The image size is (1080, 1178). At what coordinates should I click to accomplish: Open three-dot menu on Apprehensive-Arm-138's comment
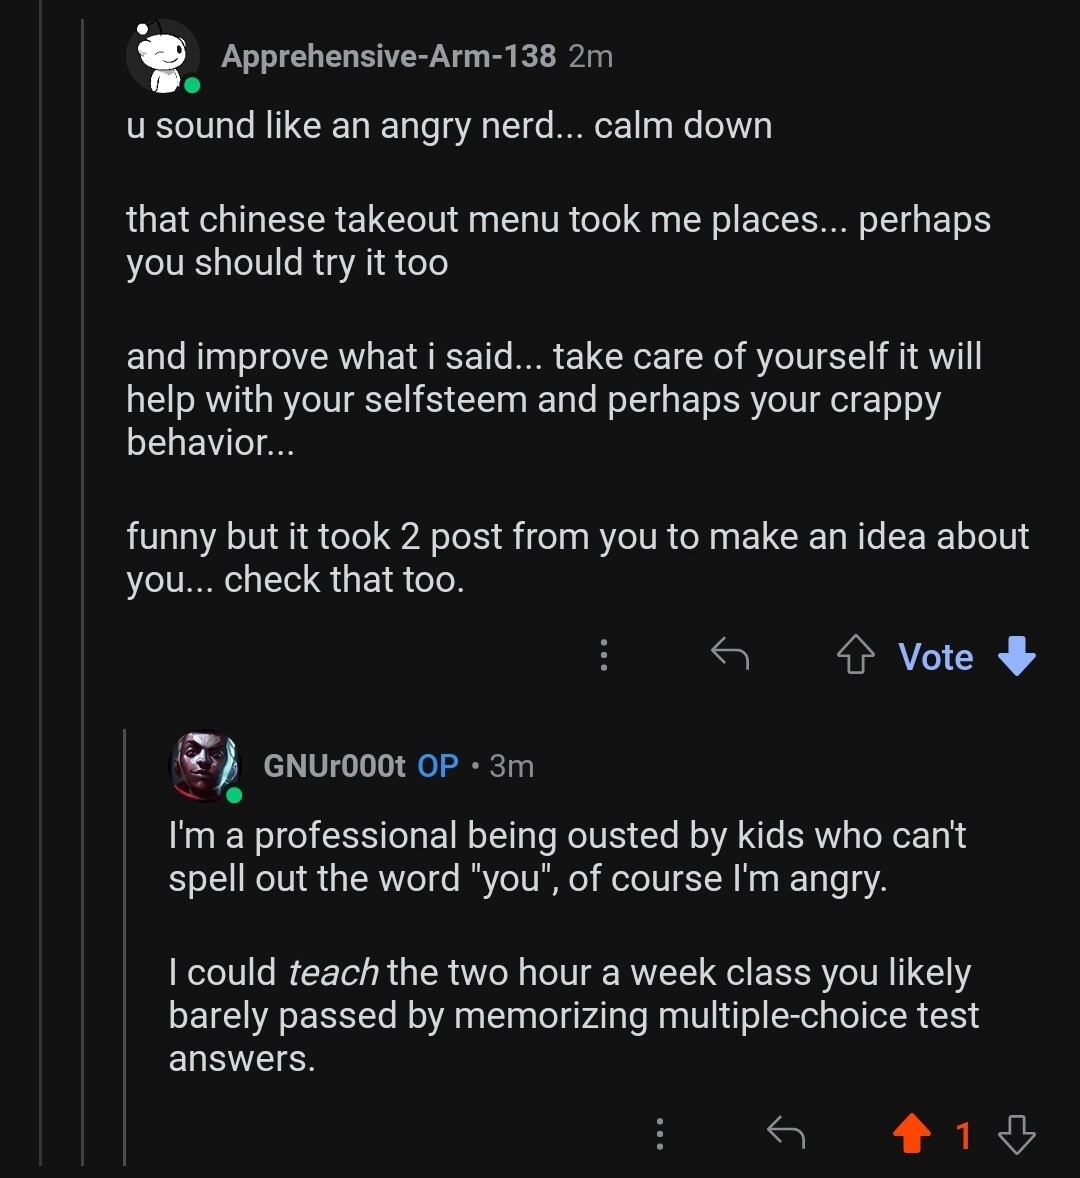click(x=604, y=655)
